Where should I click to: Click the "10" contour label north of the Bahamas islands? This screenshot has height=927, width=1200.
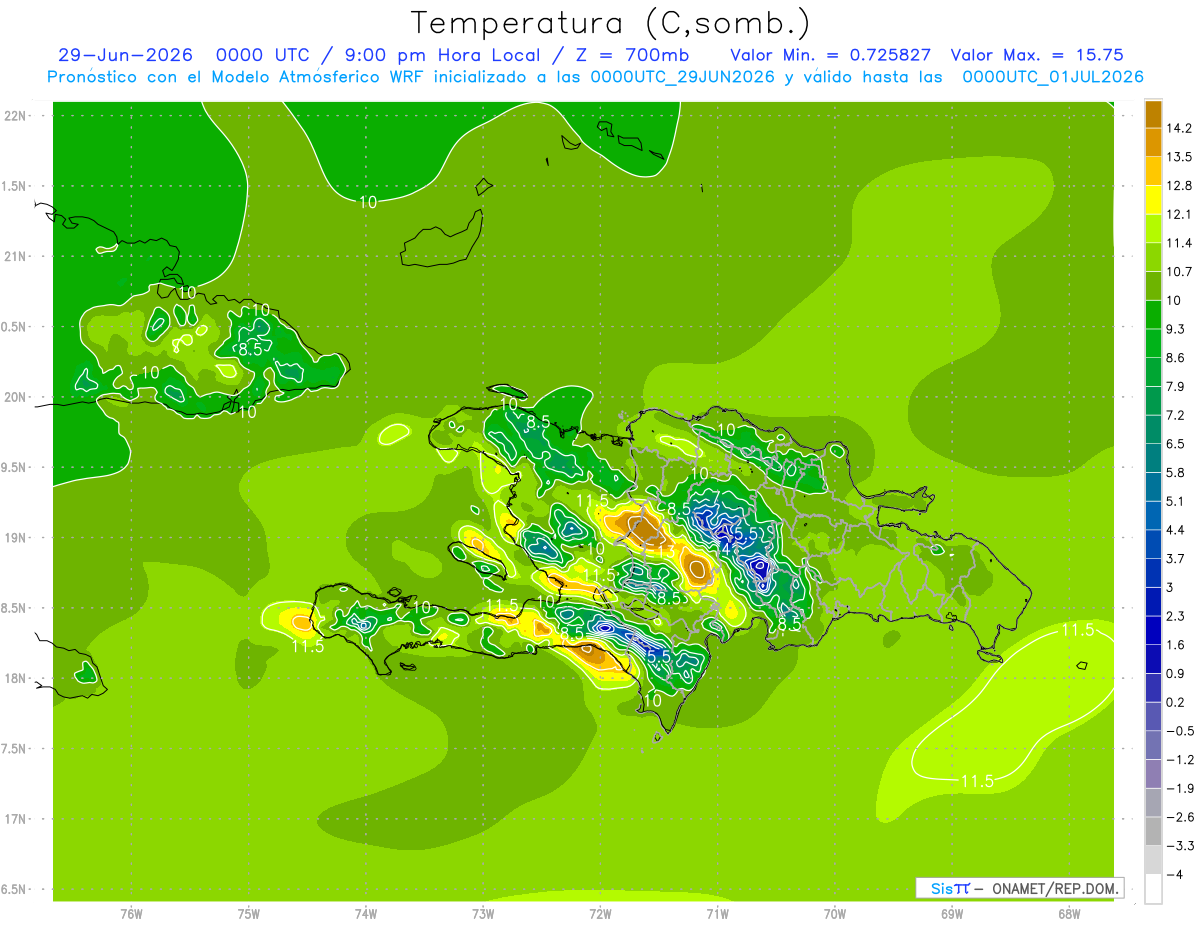(x=367, y=201)
